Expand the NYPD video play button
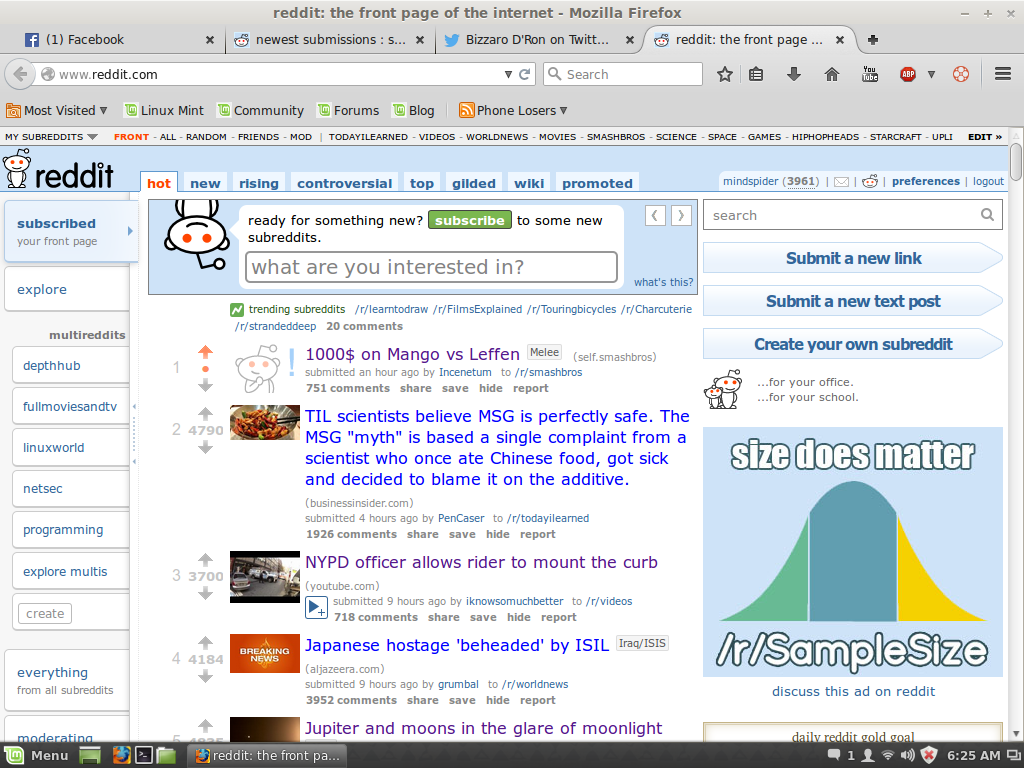Screen dimensions: 1024x768 317,608
